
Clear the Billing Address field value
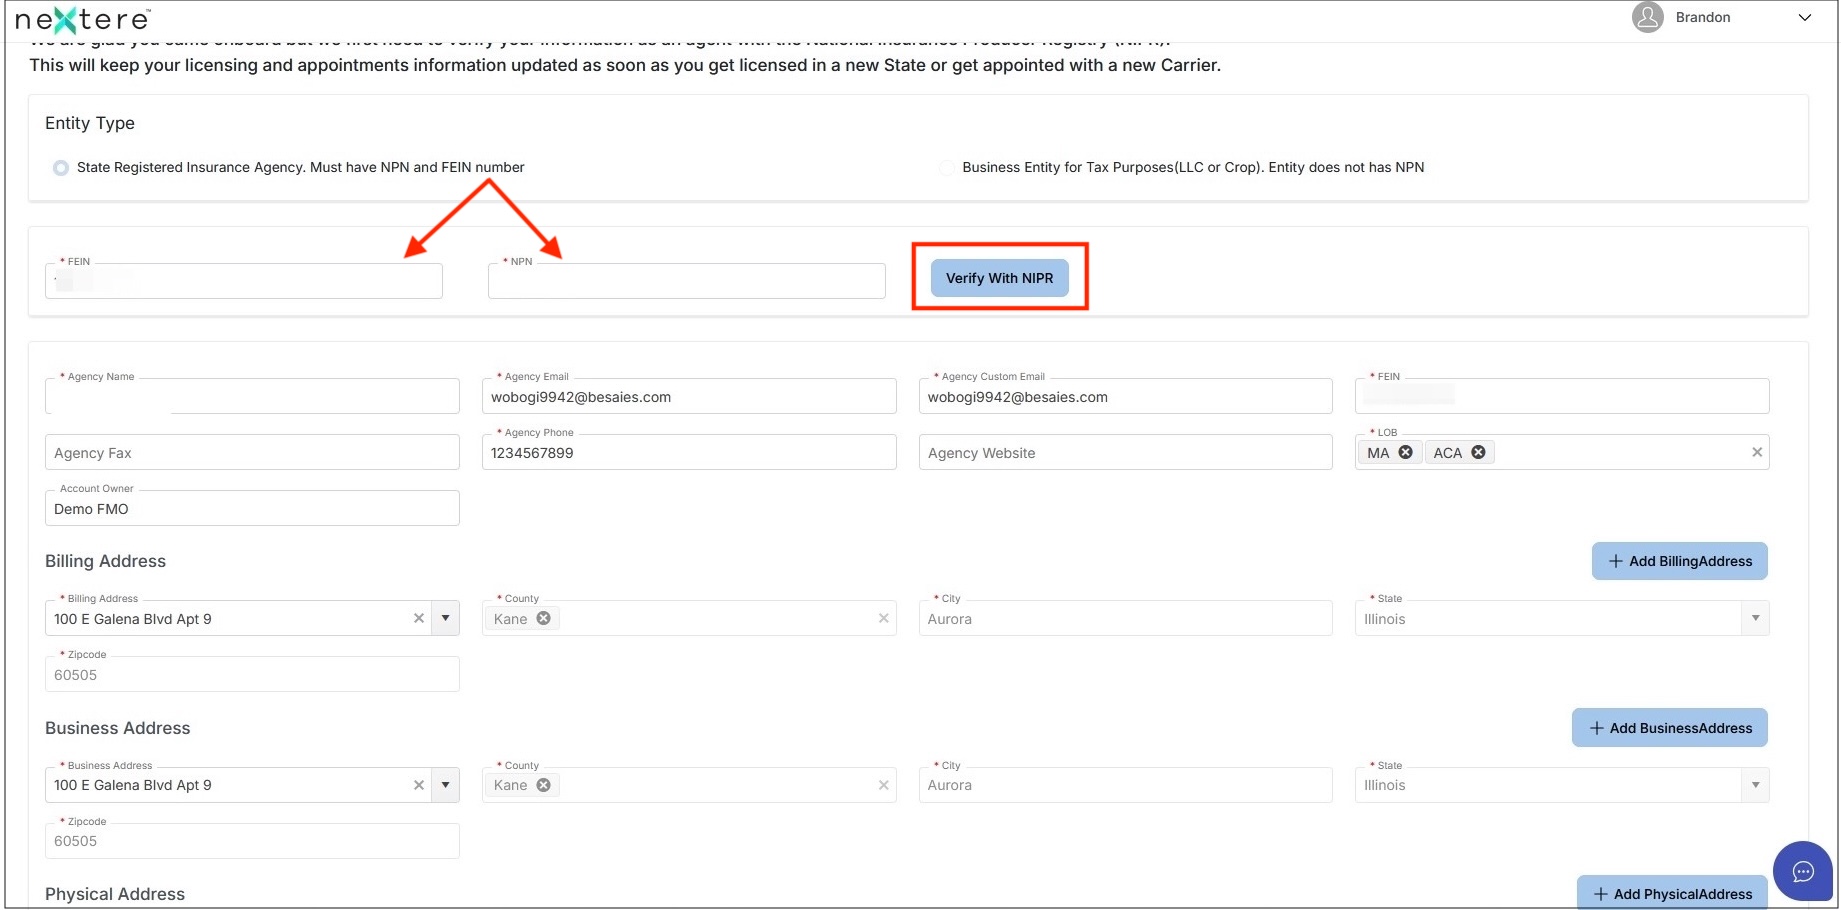[x=419, y=618]
